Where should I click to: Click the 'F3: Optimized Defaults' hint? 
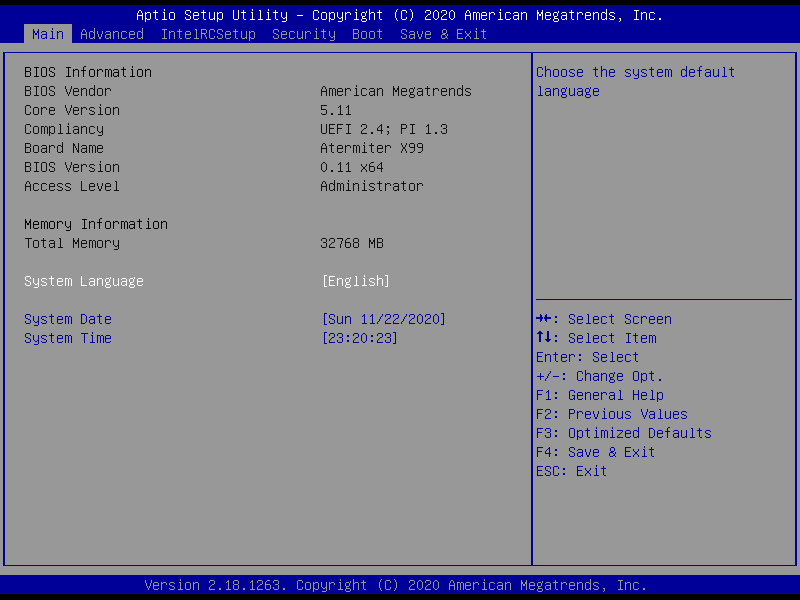coord(623,433)
